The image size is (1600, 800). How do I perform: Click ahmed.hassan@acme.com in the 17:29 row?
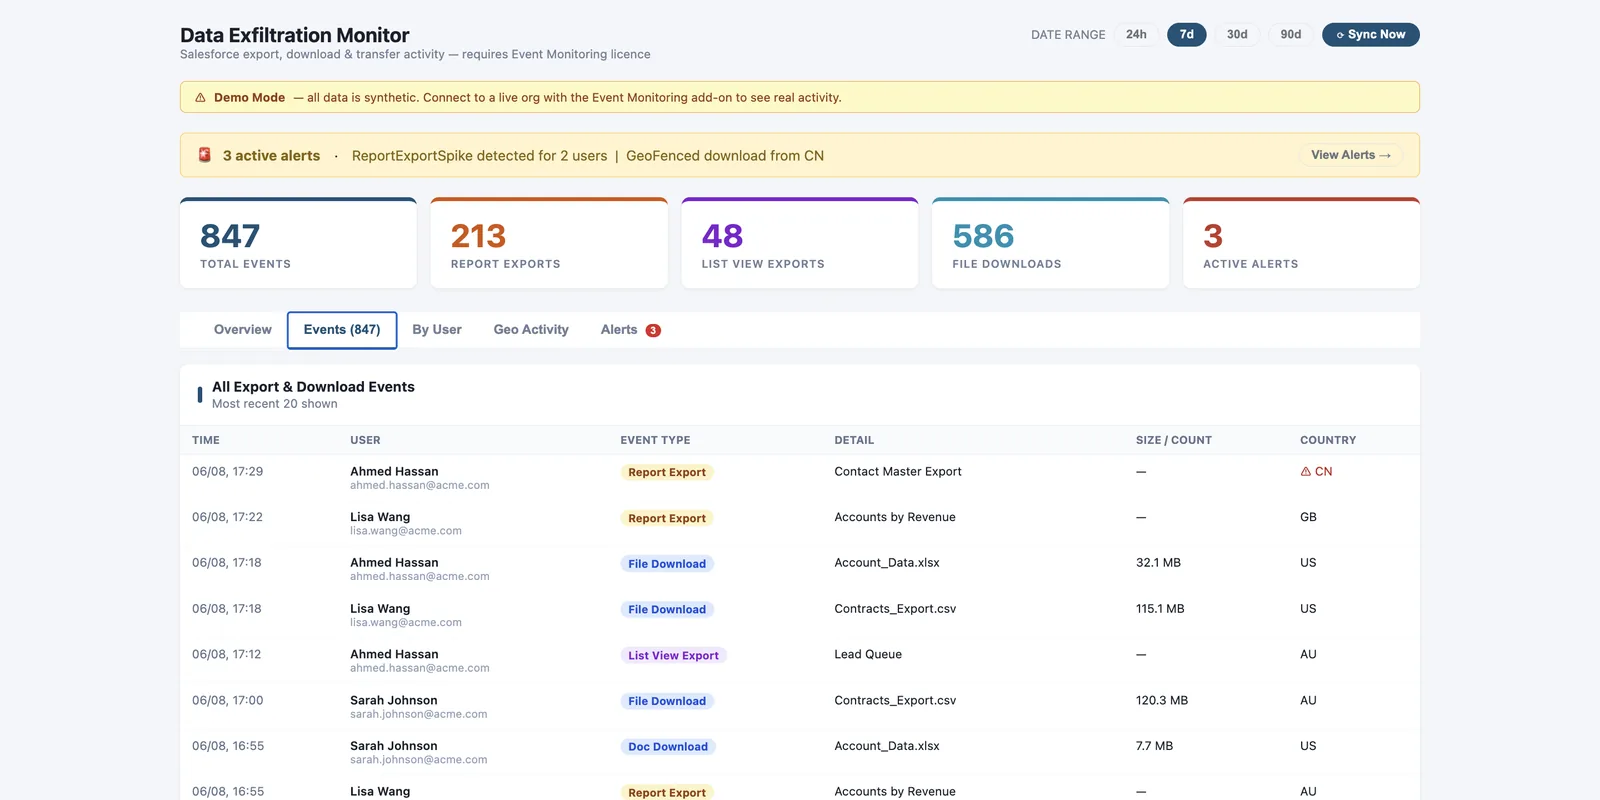(420, 486)
